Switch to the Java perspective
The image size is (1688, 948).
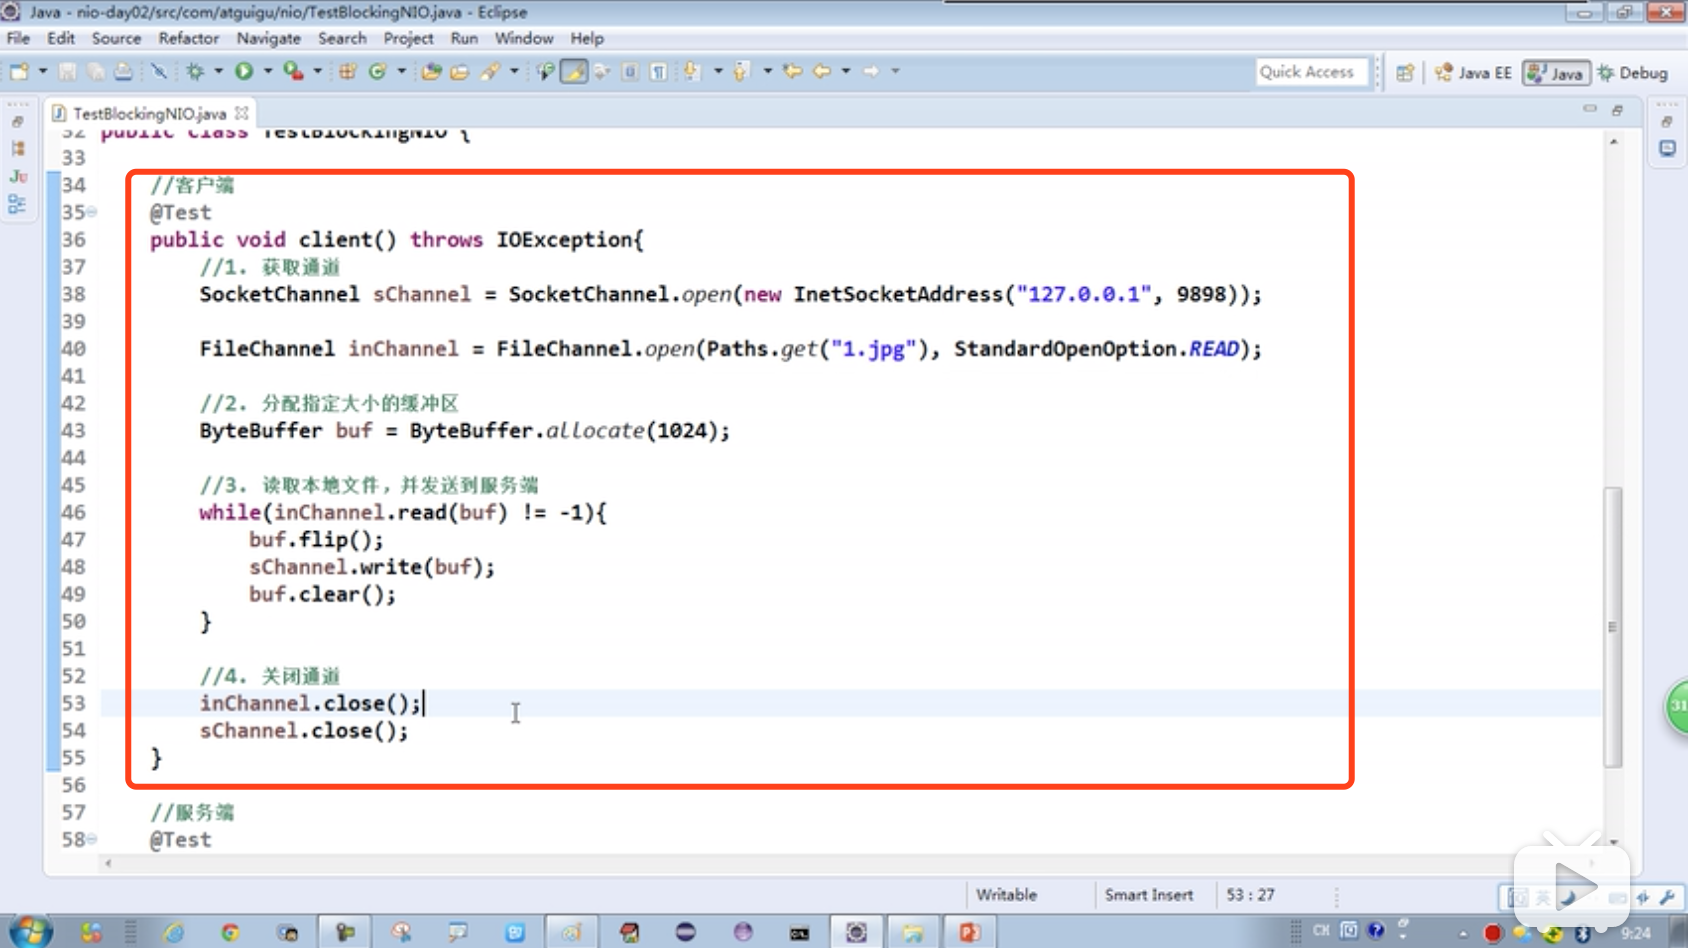[1556, 72]
